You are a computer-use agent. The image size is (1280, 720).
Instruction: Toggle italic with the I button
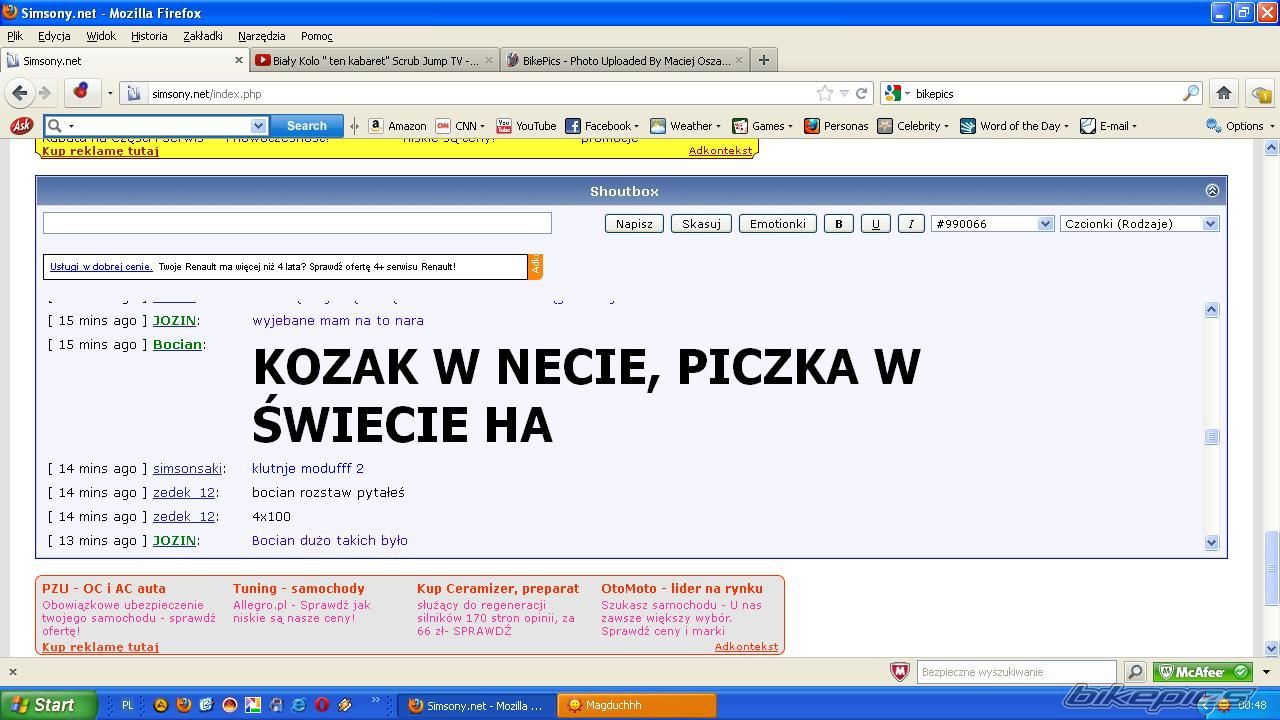point(910,224)
